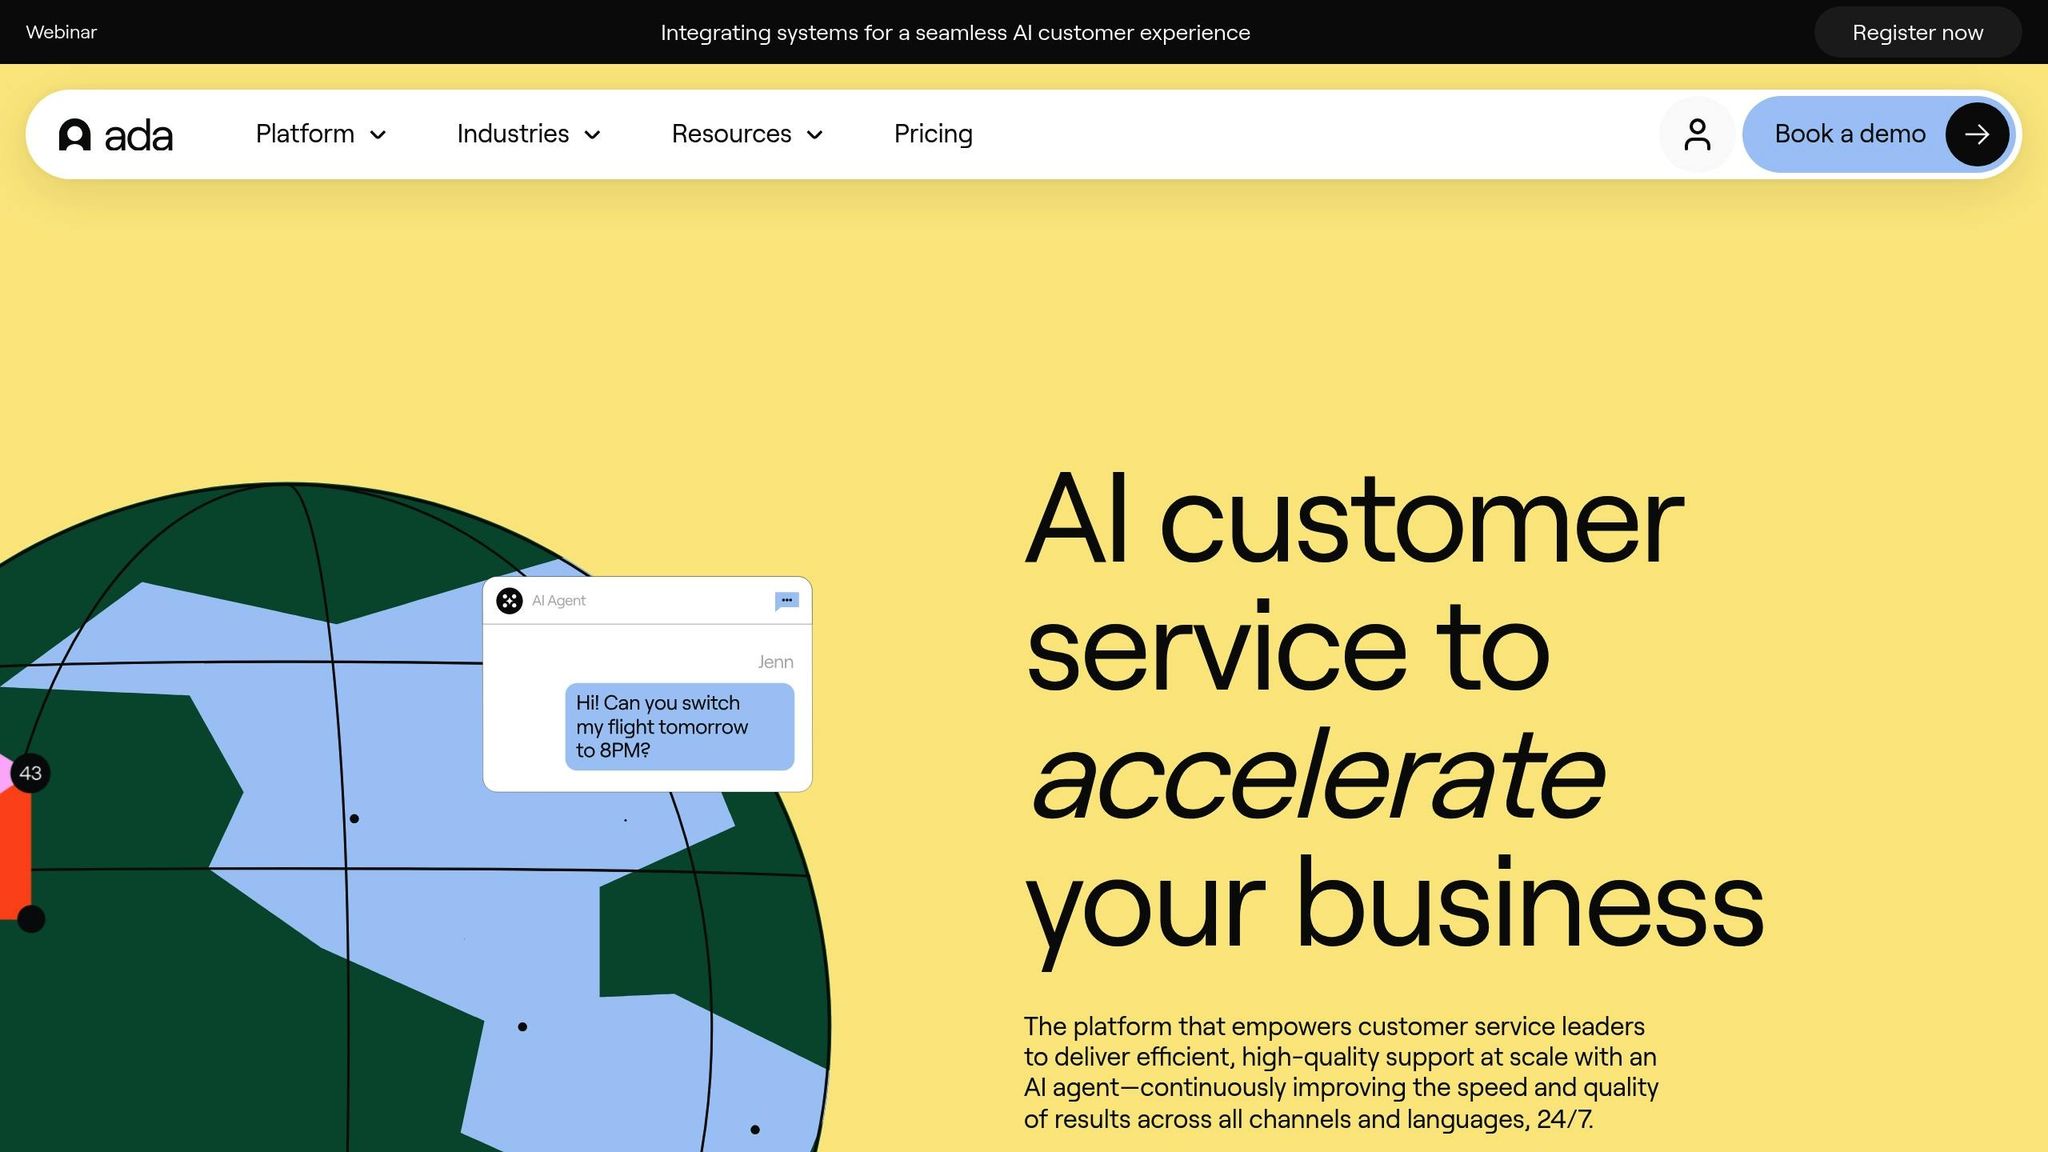This screenshot has width=2048, height=1152.
Task: Expand the Resources dropdown chevron
Action: (x=815, y=135)
